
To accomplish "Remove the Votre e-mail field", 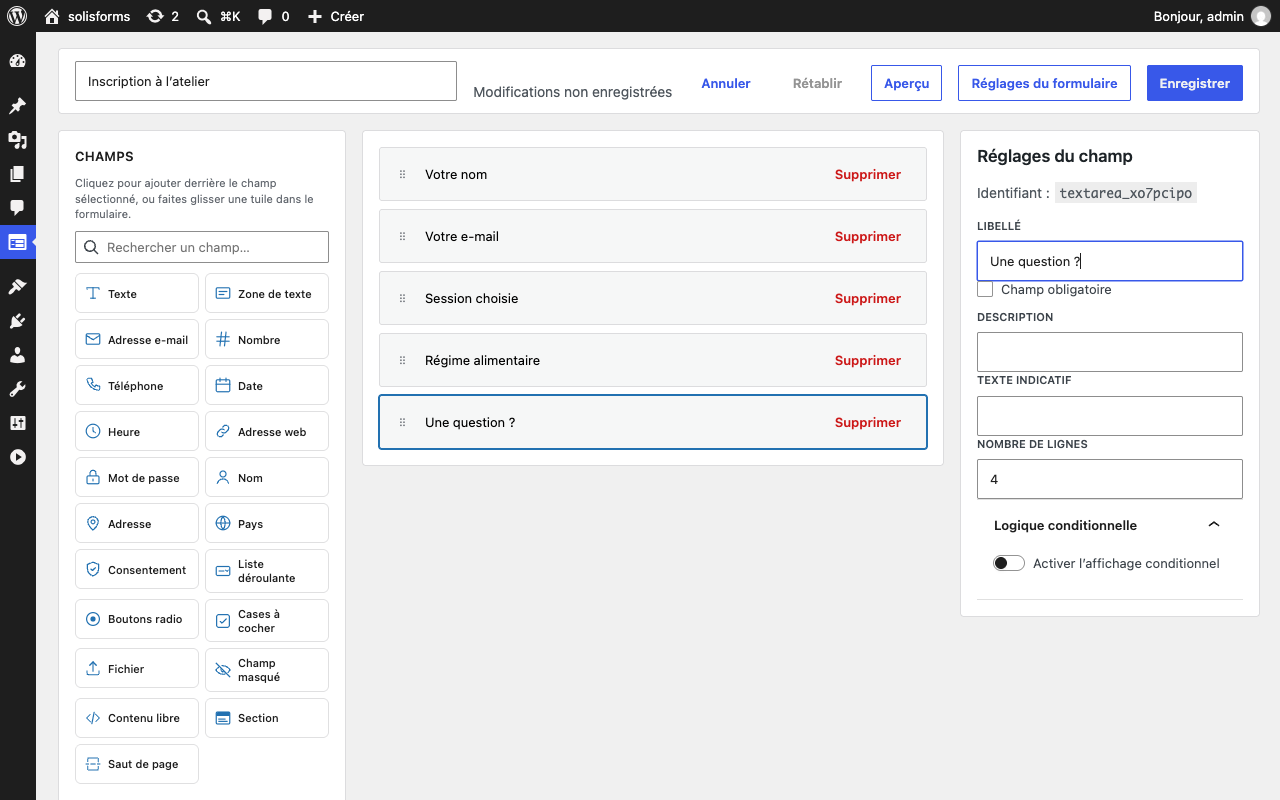I will [868, 236].
